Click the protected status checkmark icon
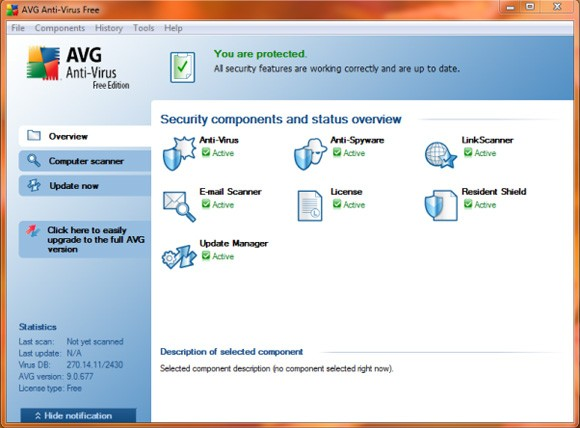 pyautogui.click(x=182, y=67)
